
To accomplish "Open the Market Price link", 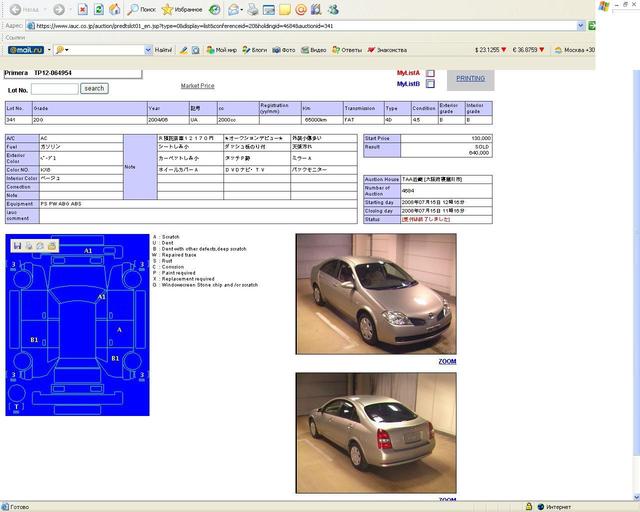I will [x=198, y=86].
